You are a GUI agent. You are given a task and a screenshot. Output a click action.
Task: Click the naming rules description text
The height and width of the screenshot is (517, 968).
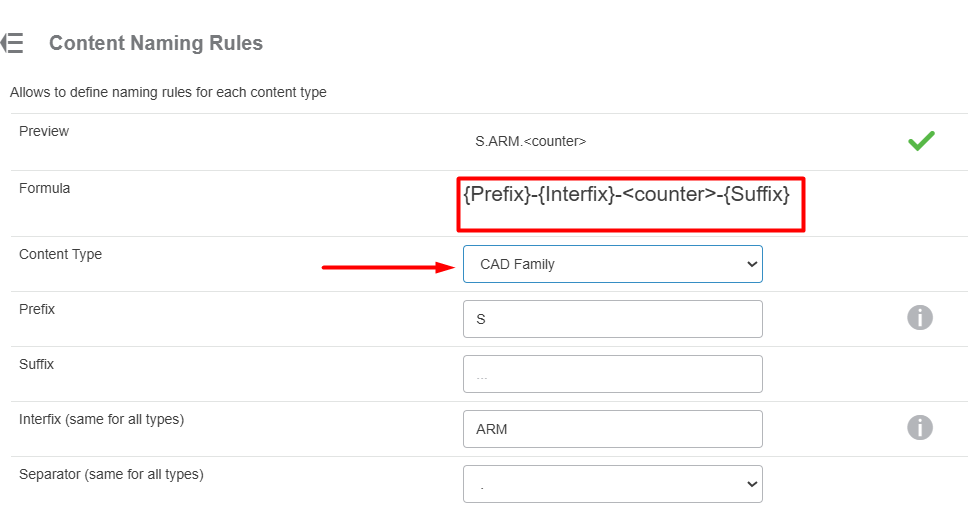(x=168, y=93)
